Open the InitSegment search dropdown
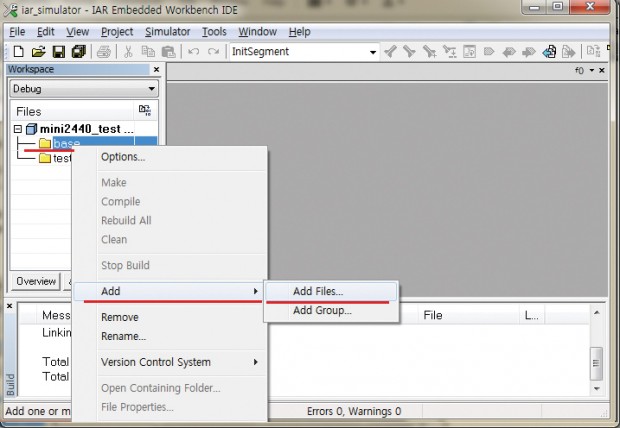 373,52
